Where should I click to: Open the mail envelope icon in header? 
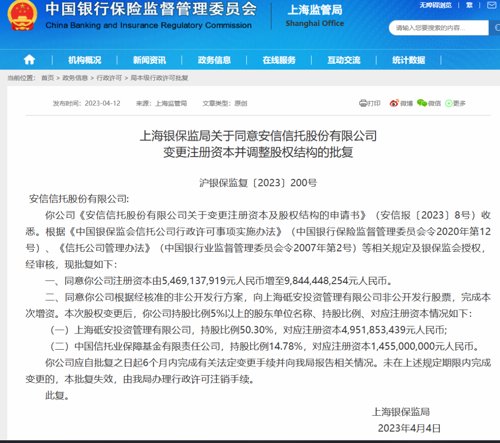point(492,5)
